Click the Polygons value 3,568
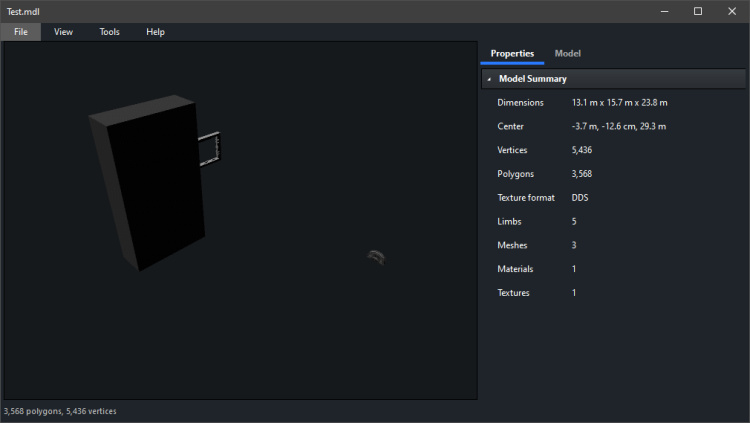 [581, 174]
